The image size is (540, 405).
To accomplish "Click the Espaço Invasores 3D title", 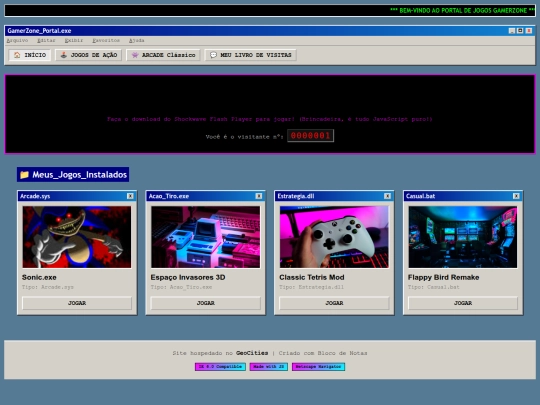I will (188, 277).
